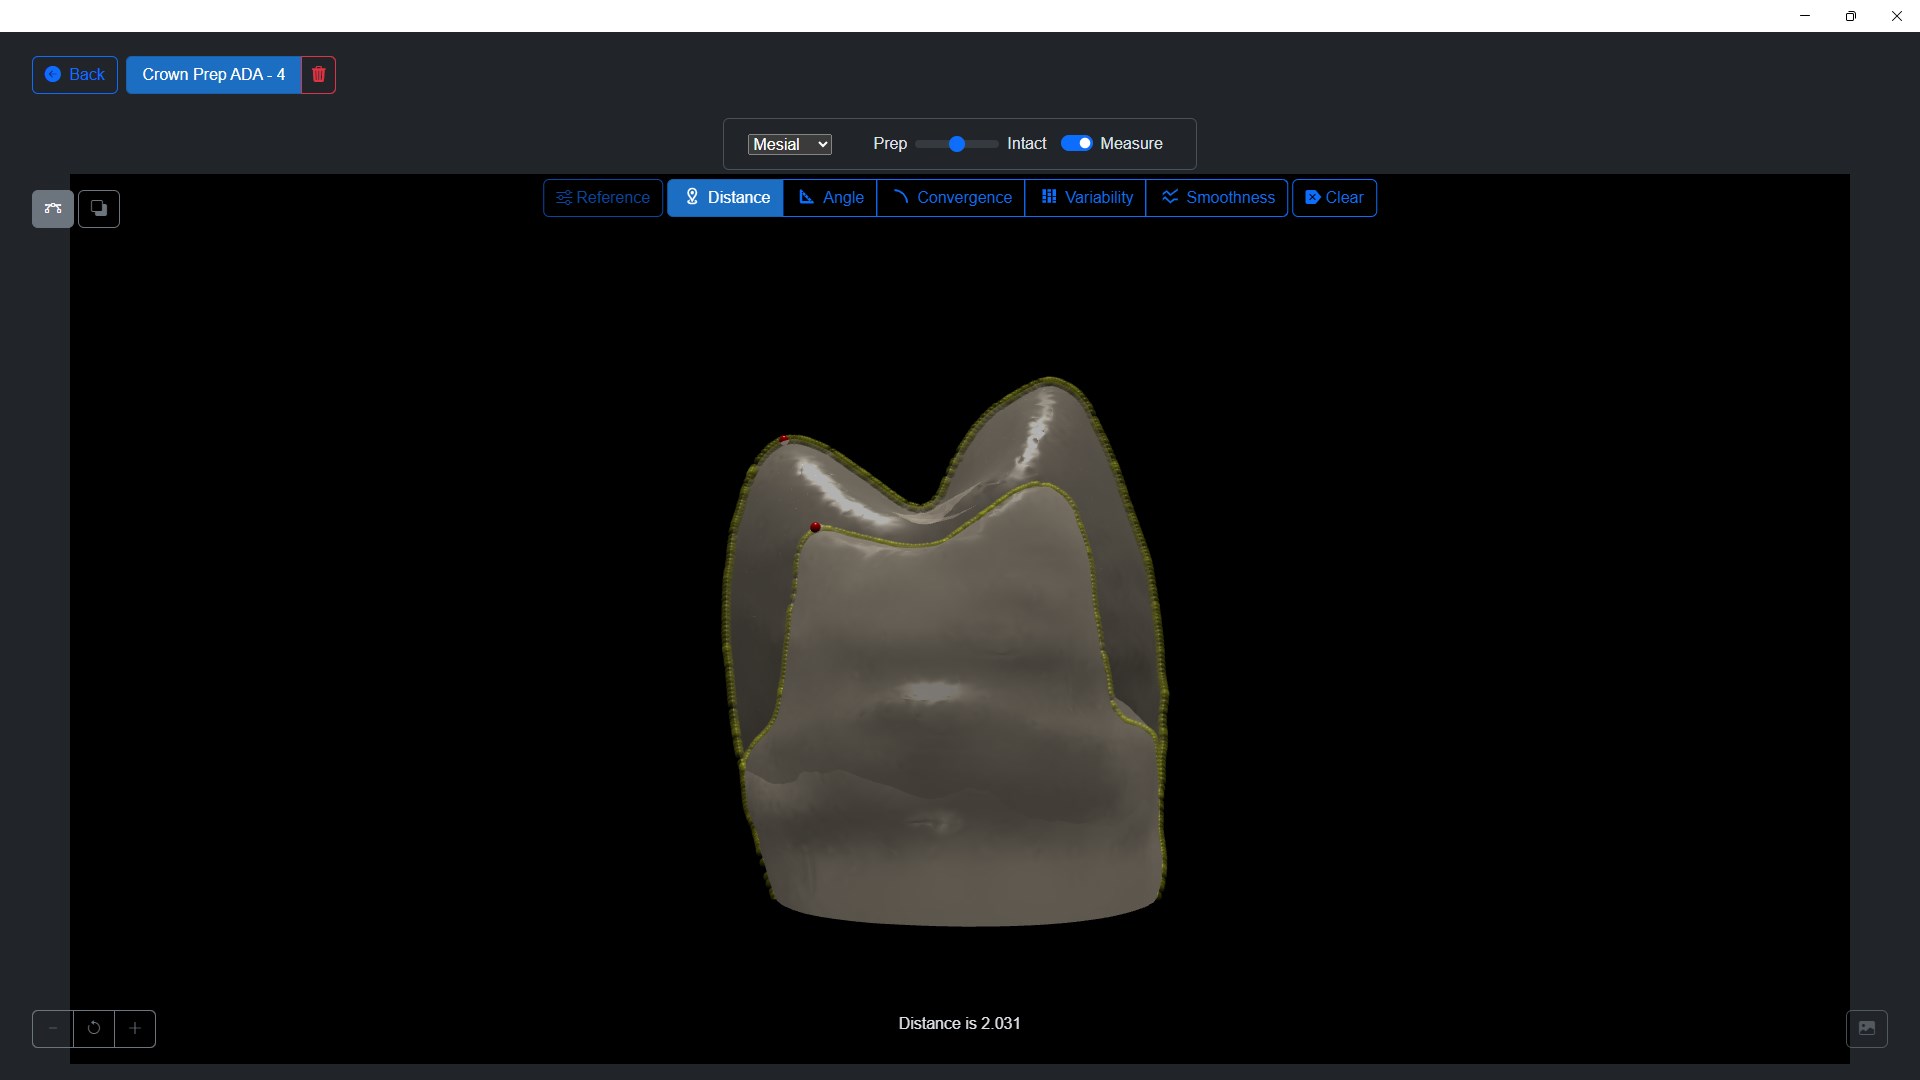Image resolution: width=1920 pixels, height=1080 pixels.
Task: Open the Crown Prep ADA - 4 tab
Action: pos(213,75)
